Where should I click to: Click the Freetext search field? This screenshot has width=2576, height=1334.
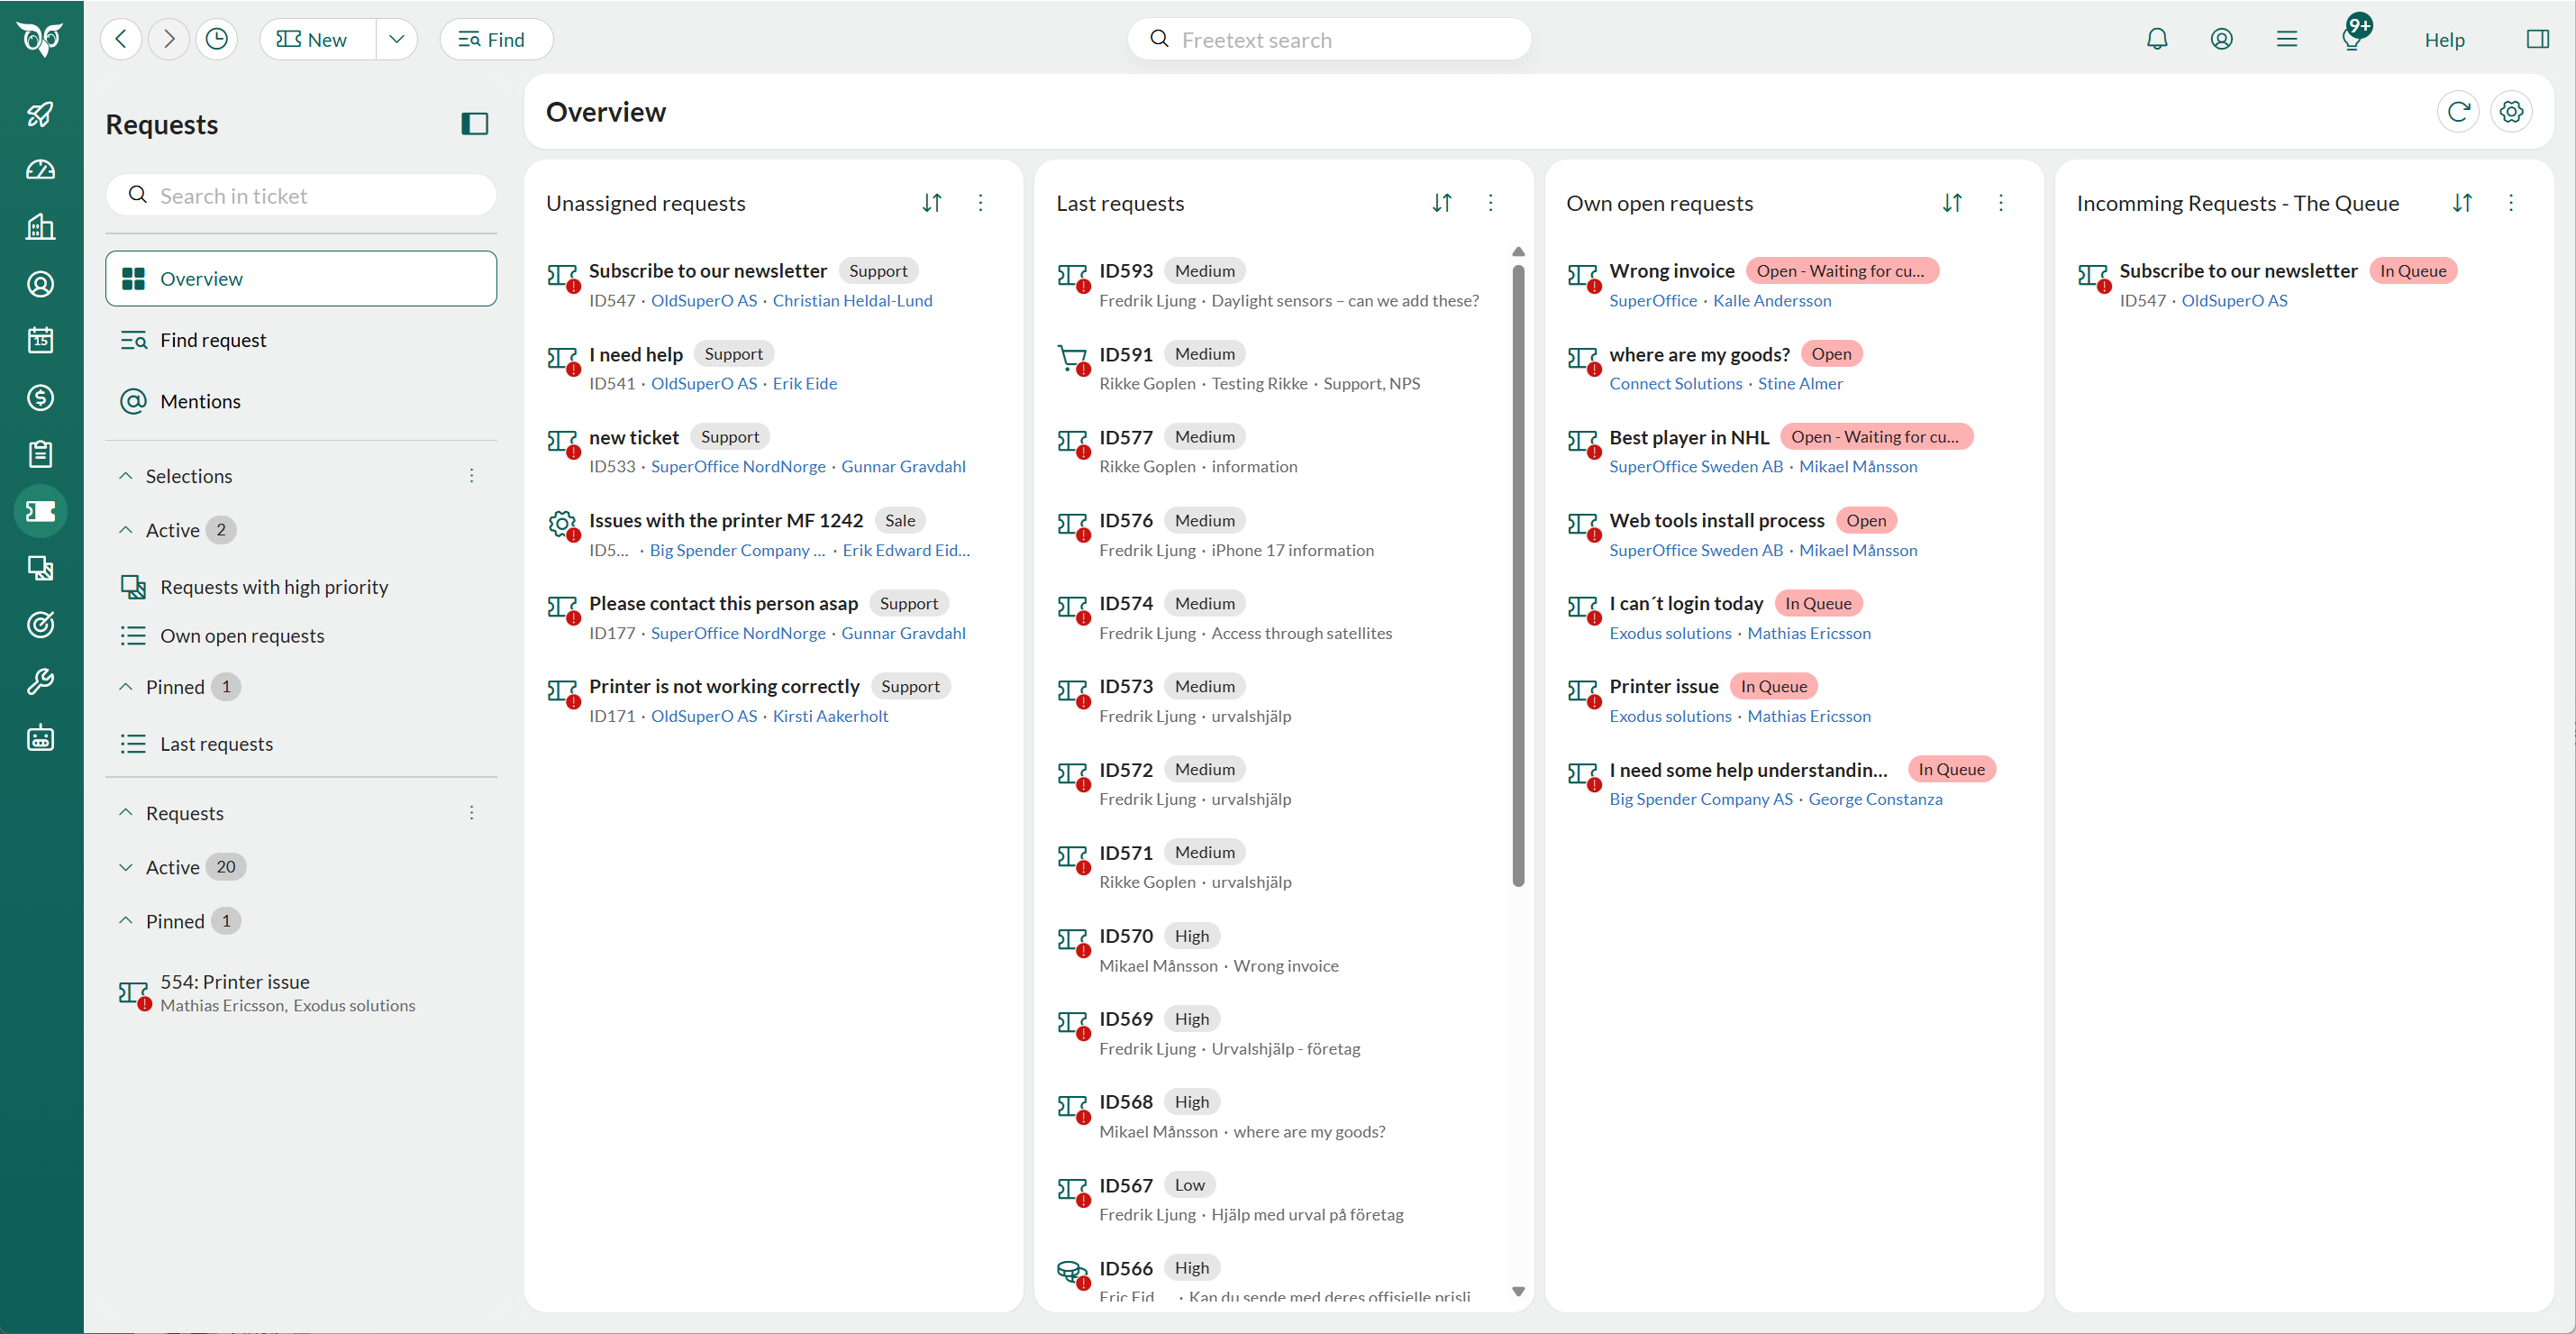coord(1329,39)
